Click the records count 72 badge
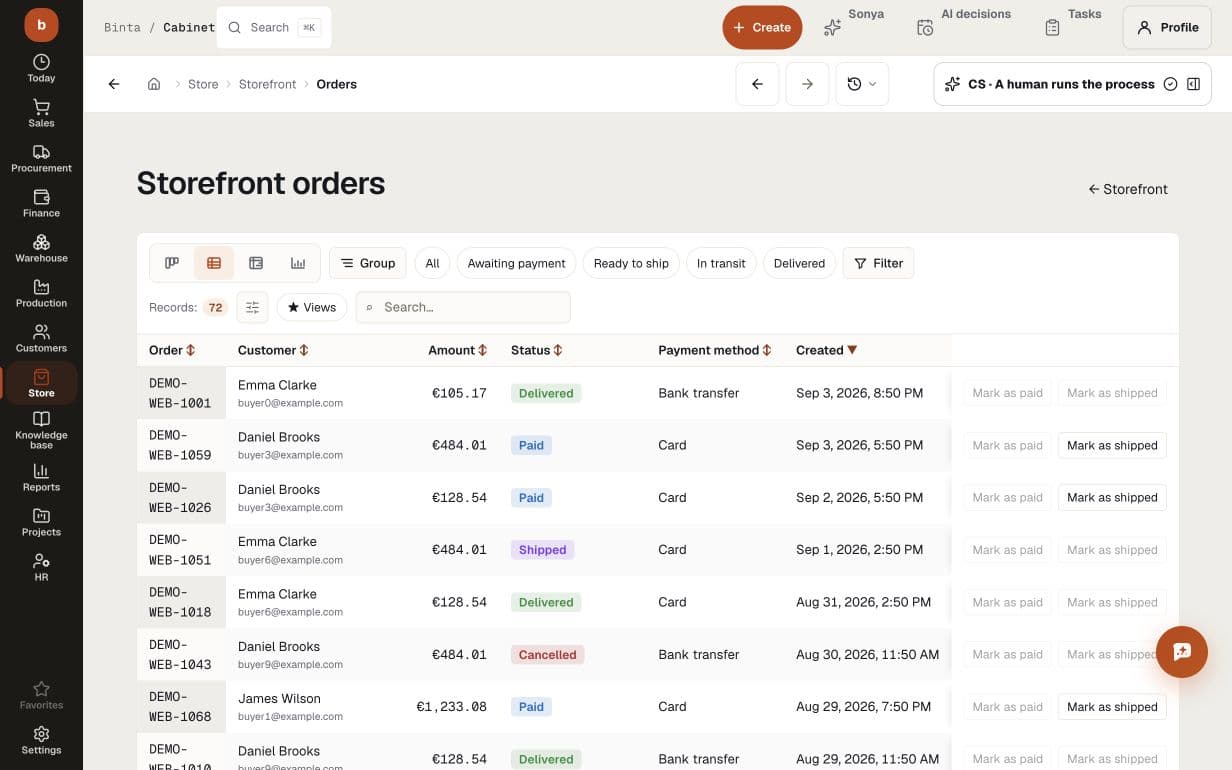 pyautogui.click(x=215, y=307)
